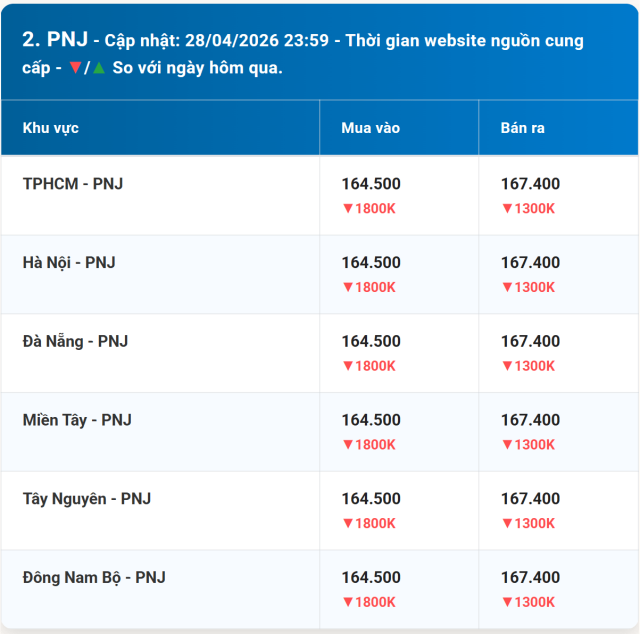
Task: Click the Tây Nguyên - PNJ row label
Action: click(87, 498)
